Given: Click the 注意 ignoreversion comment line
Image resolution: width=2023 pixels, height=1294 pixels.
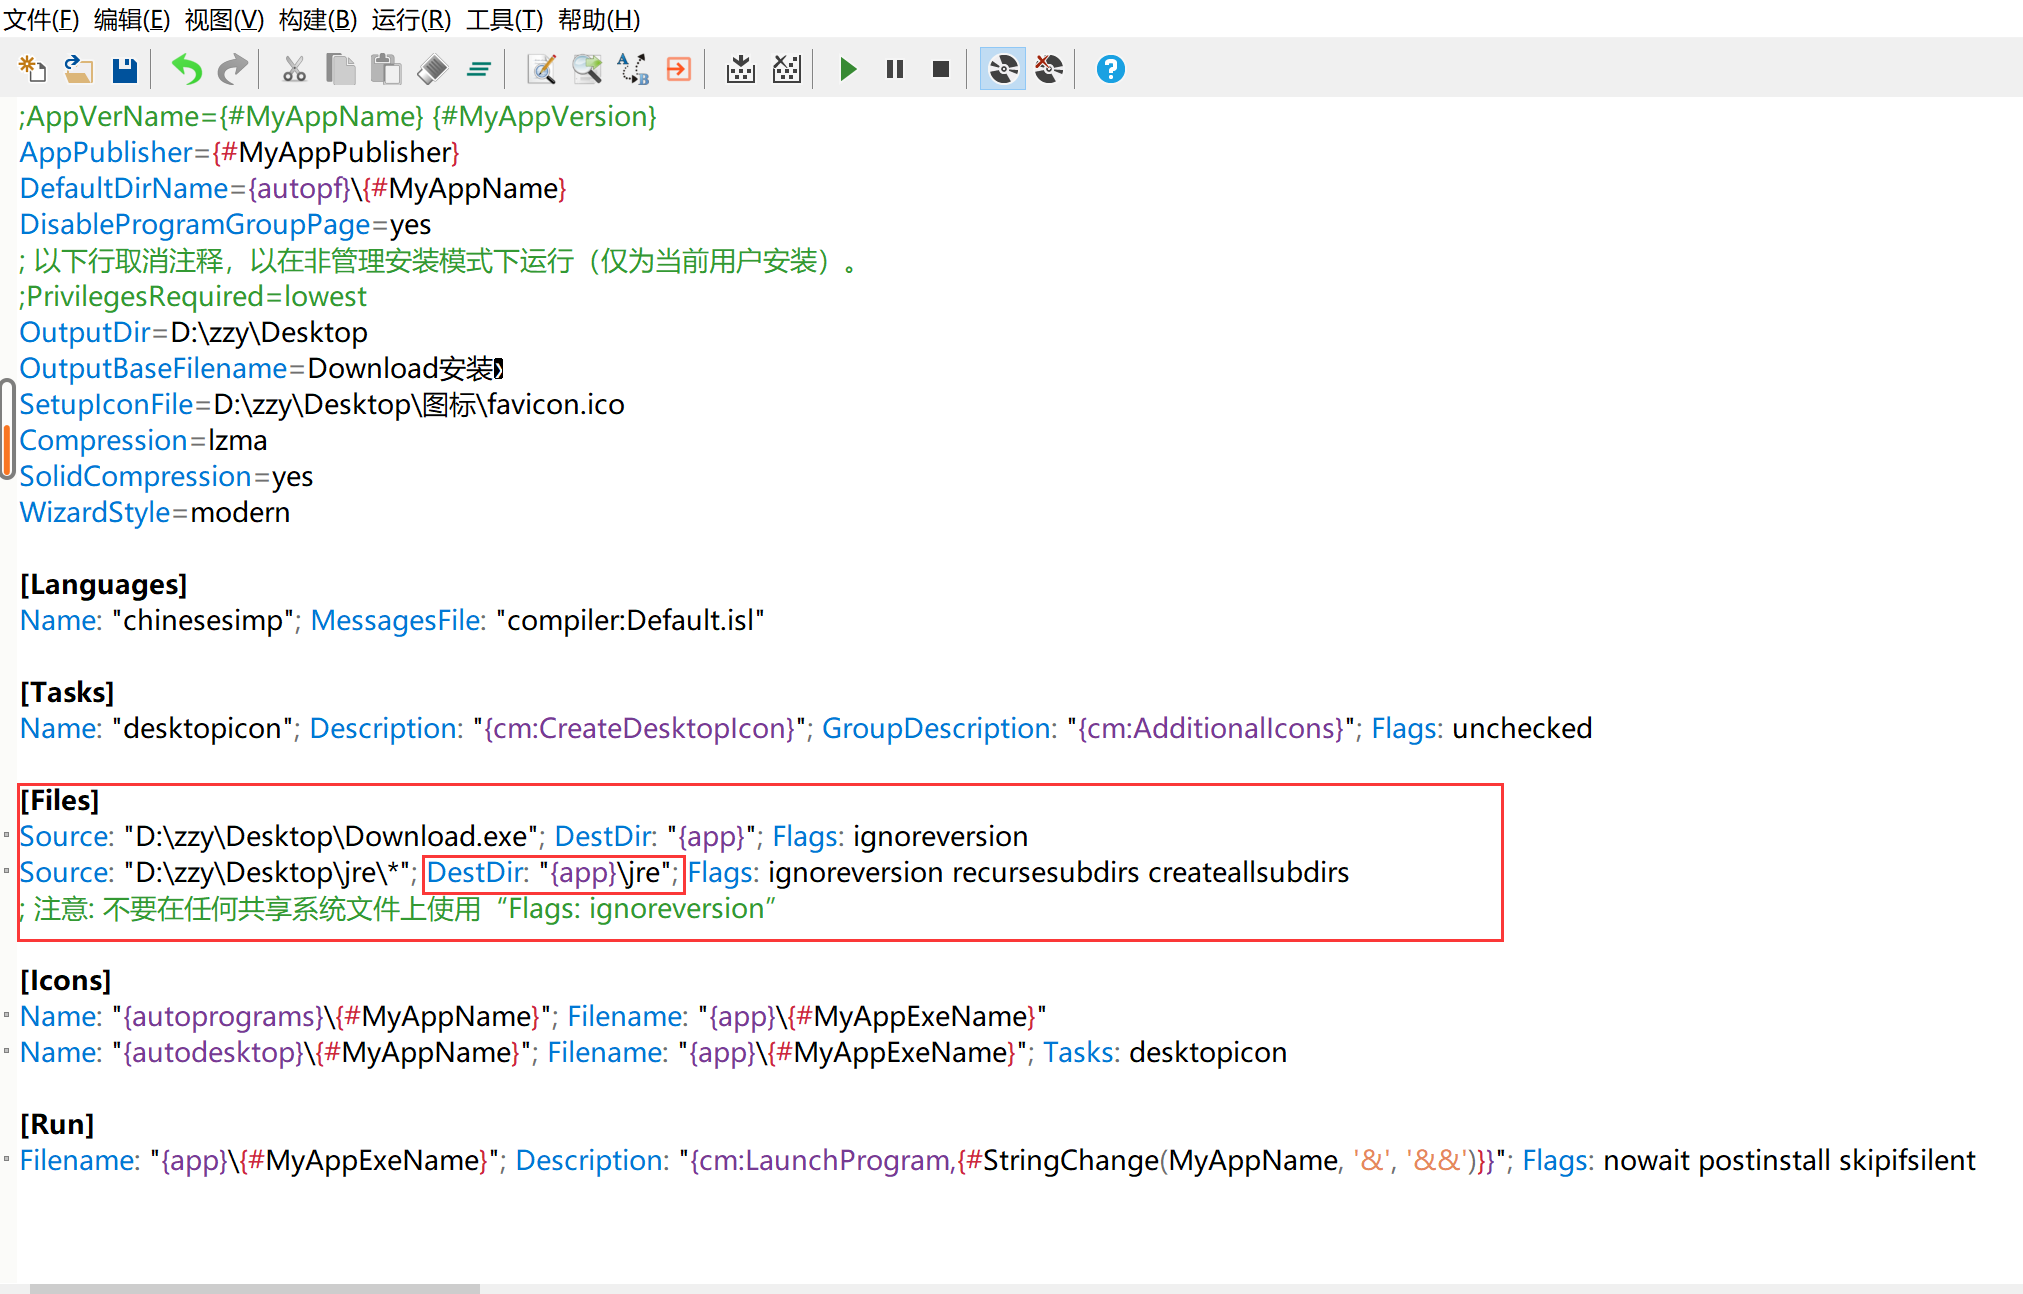Looking at the screenshot, I should [x=398, y=908].
